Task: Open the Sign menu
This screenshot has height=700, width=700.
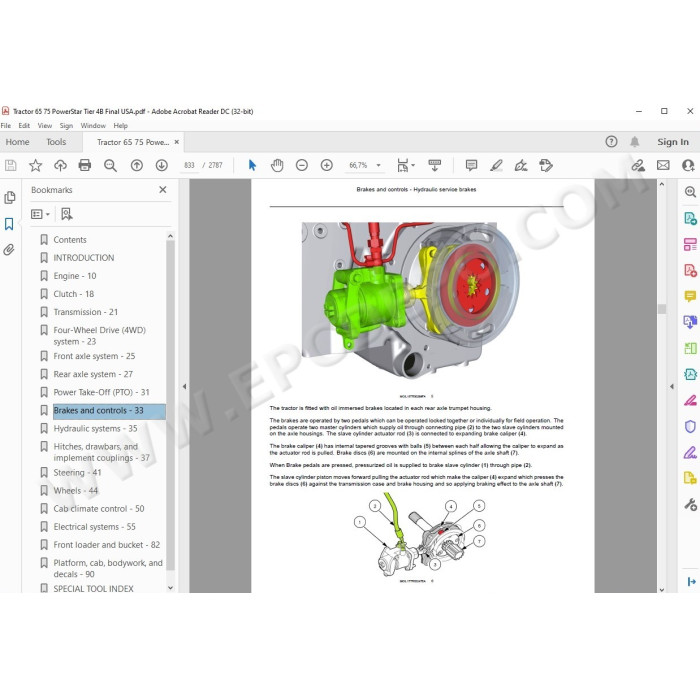Action: tap(66, 126)
